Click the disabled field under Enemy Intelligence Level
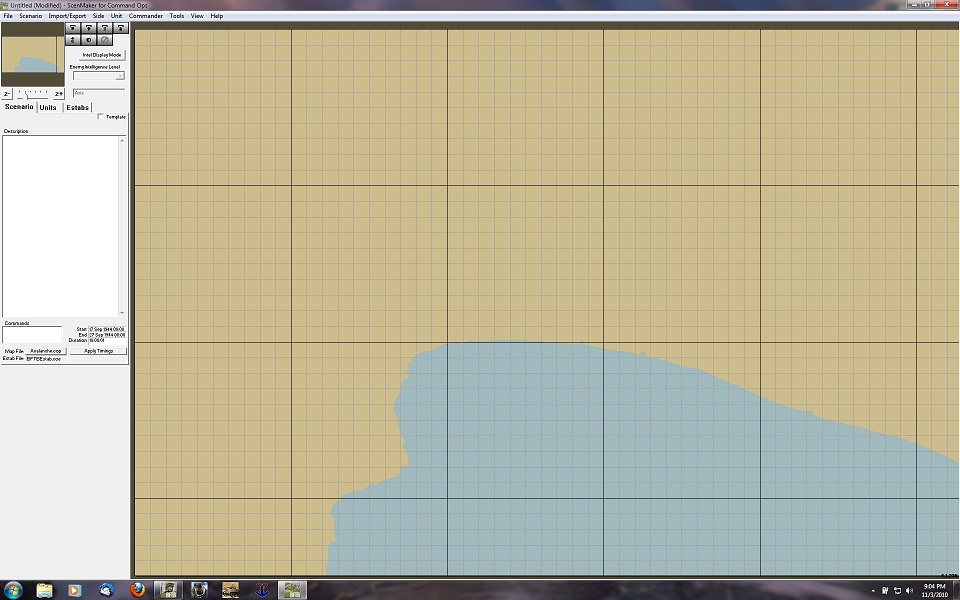The width and height of the screenshot is (960, 600). coord(99,93)
